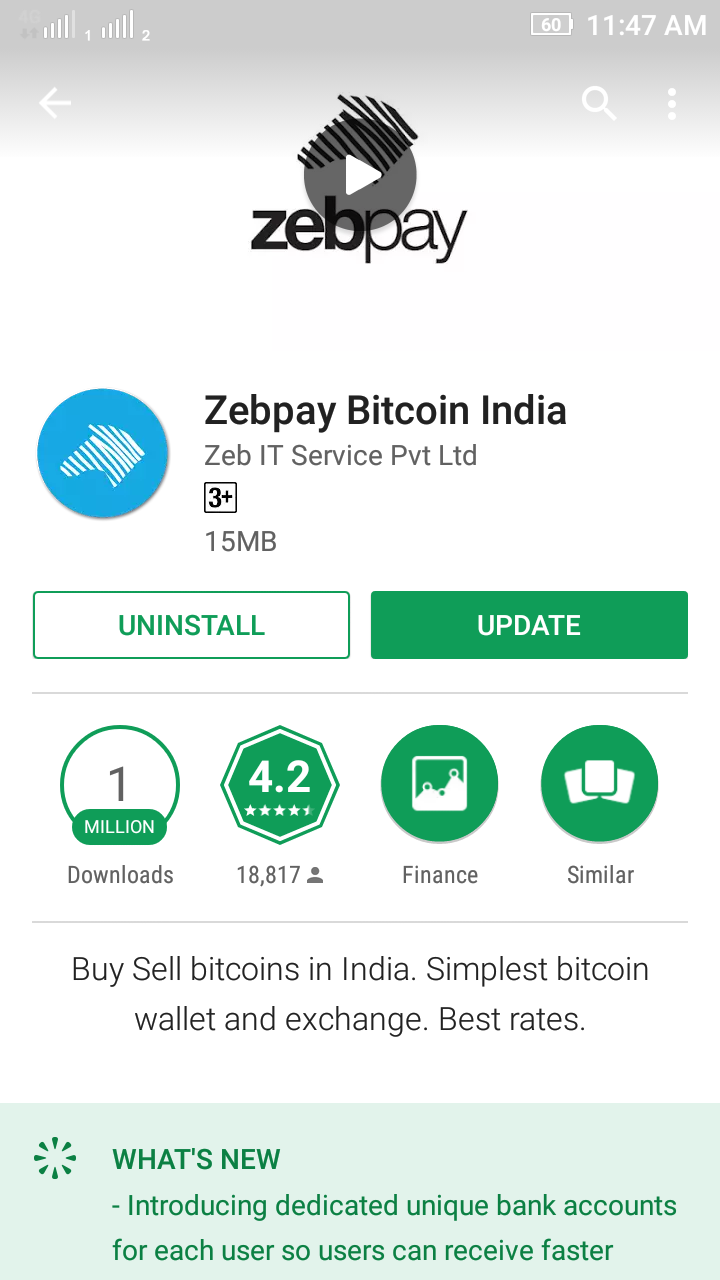Screen dimensions: 720x1280
Task: Tap the back arrow icon
Action: point(55,103)
